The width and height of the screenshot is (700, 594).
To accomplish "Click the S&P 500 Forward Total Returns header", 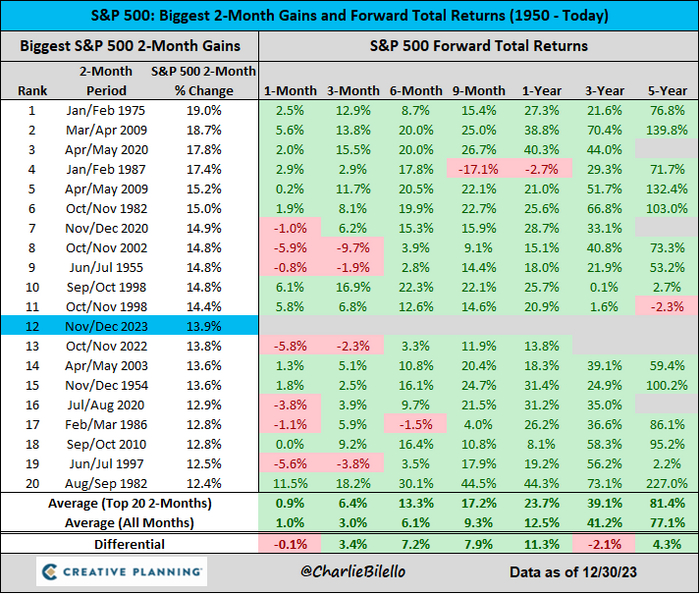I will click(x=479, y=46).
